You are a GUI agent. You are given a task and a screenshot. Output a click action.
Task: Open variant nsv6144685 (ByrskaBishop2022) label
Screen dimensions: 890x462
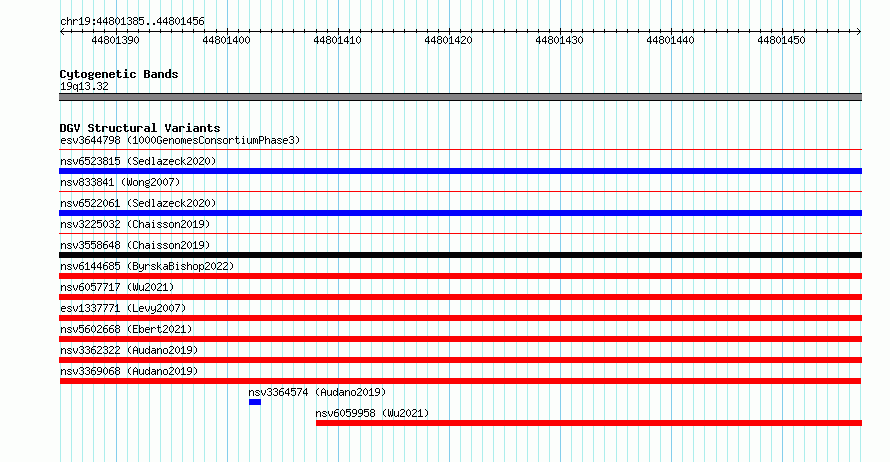[147, 266]
